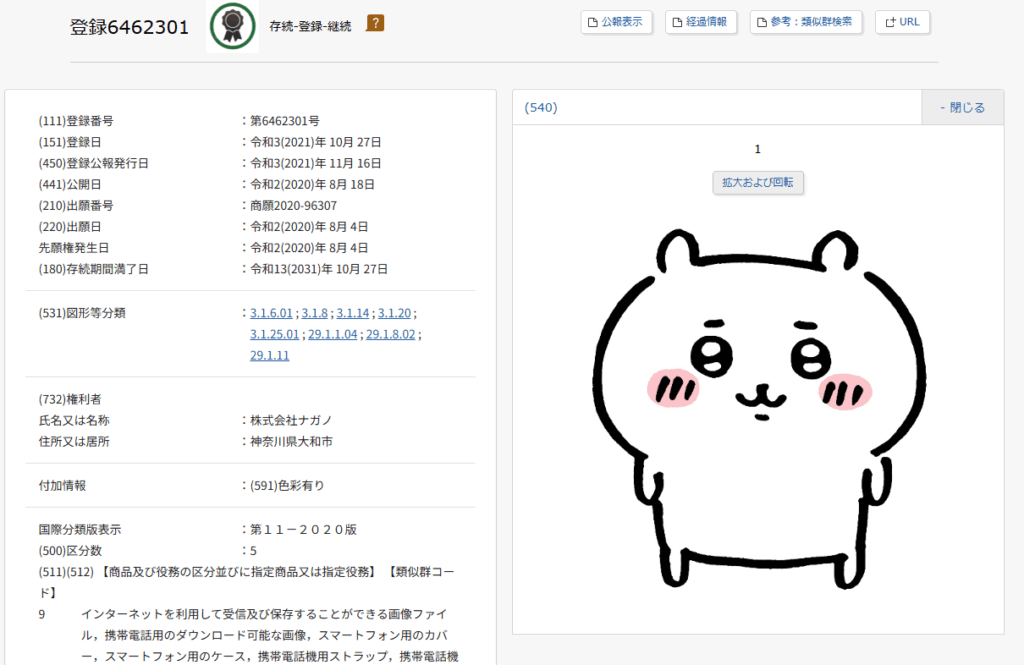Viewport: 1024px width, 665px height.
Task: Click the document icon on 経過情報 button
Action: [678, 21]
